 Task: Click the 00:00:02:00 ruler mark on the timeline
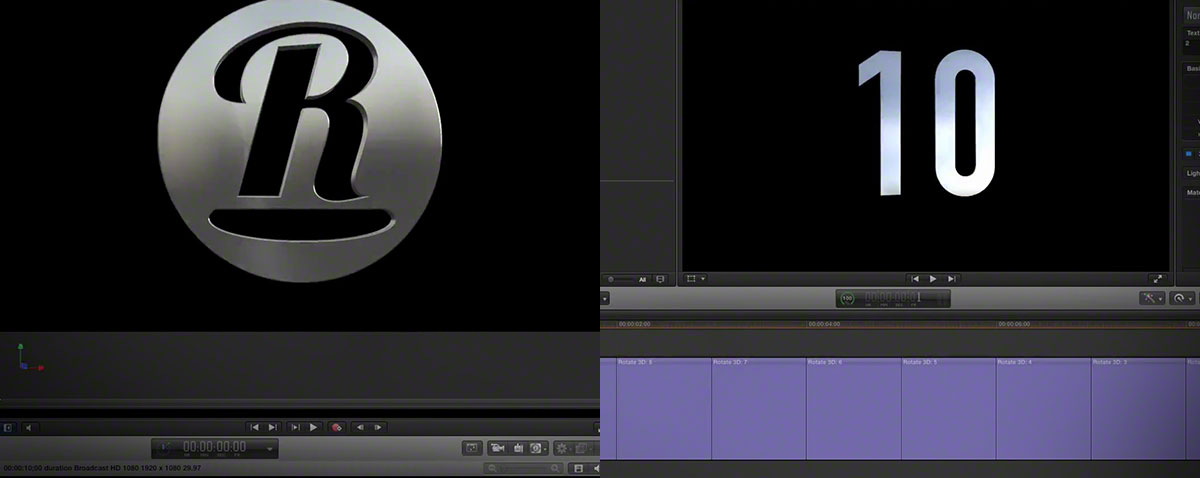click(634, 324)
